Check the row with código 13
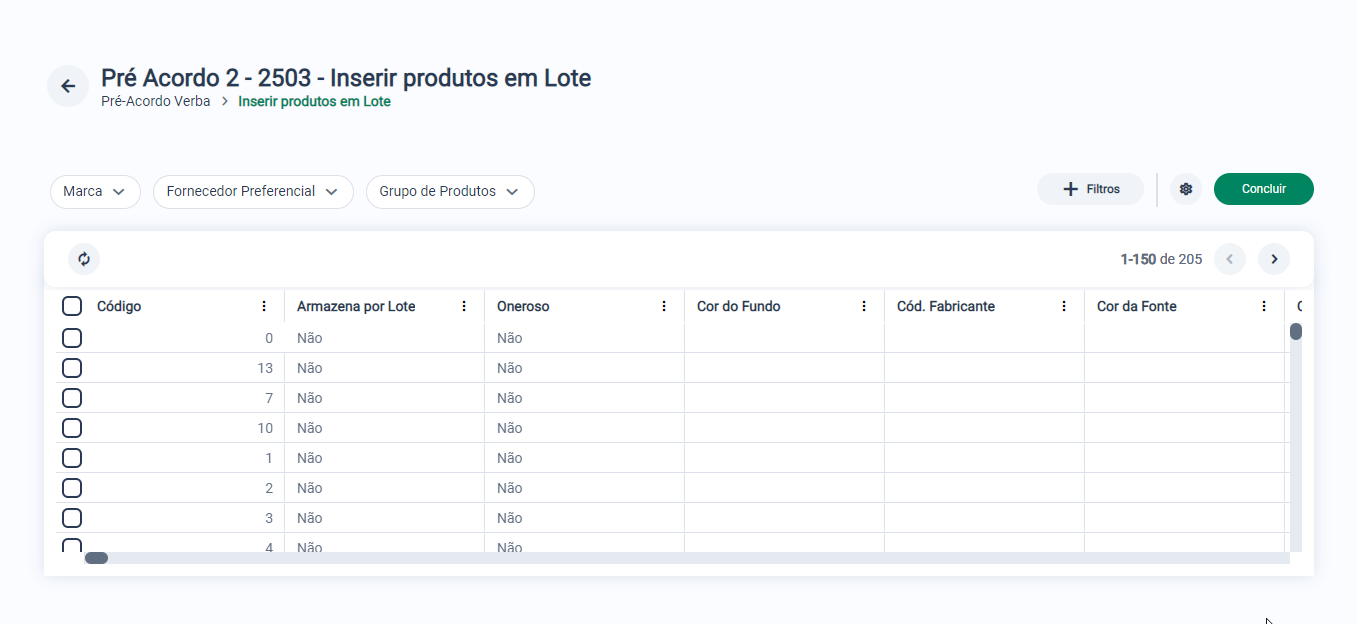Screen dimensions: 1357x624 point(72,368)
